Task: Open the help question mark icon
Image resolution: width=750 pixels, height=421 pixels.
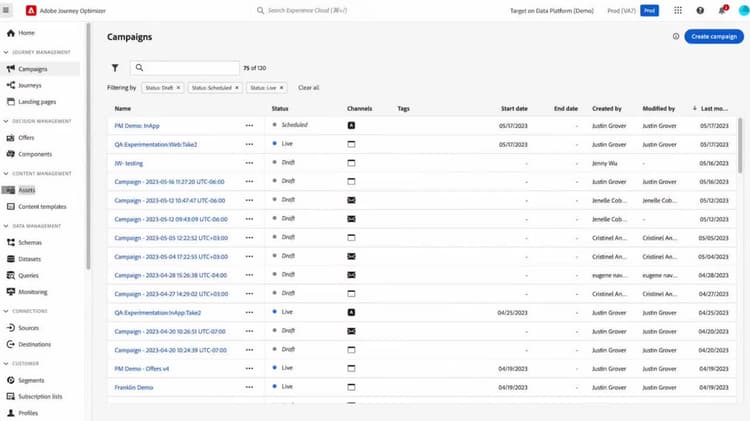Action: click(x=700, y=11)
